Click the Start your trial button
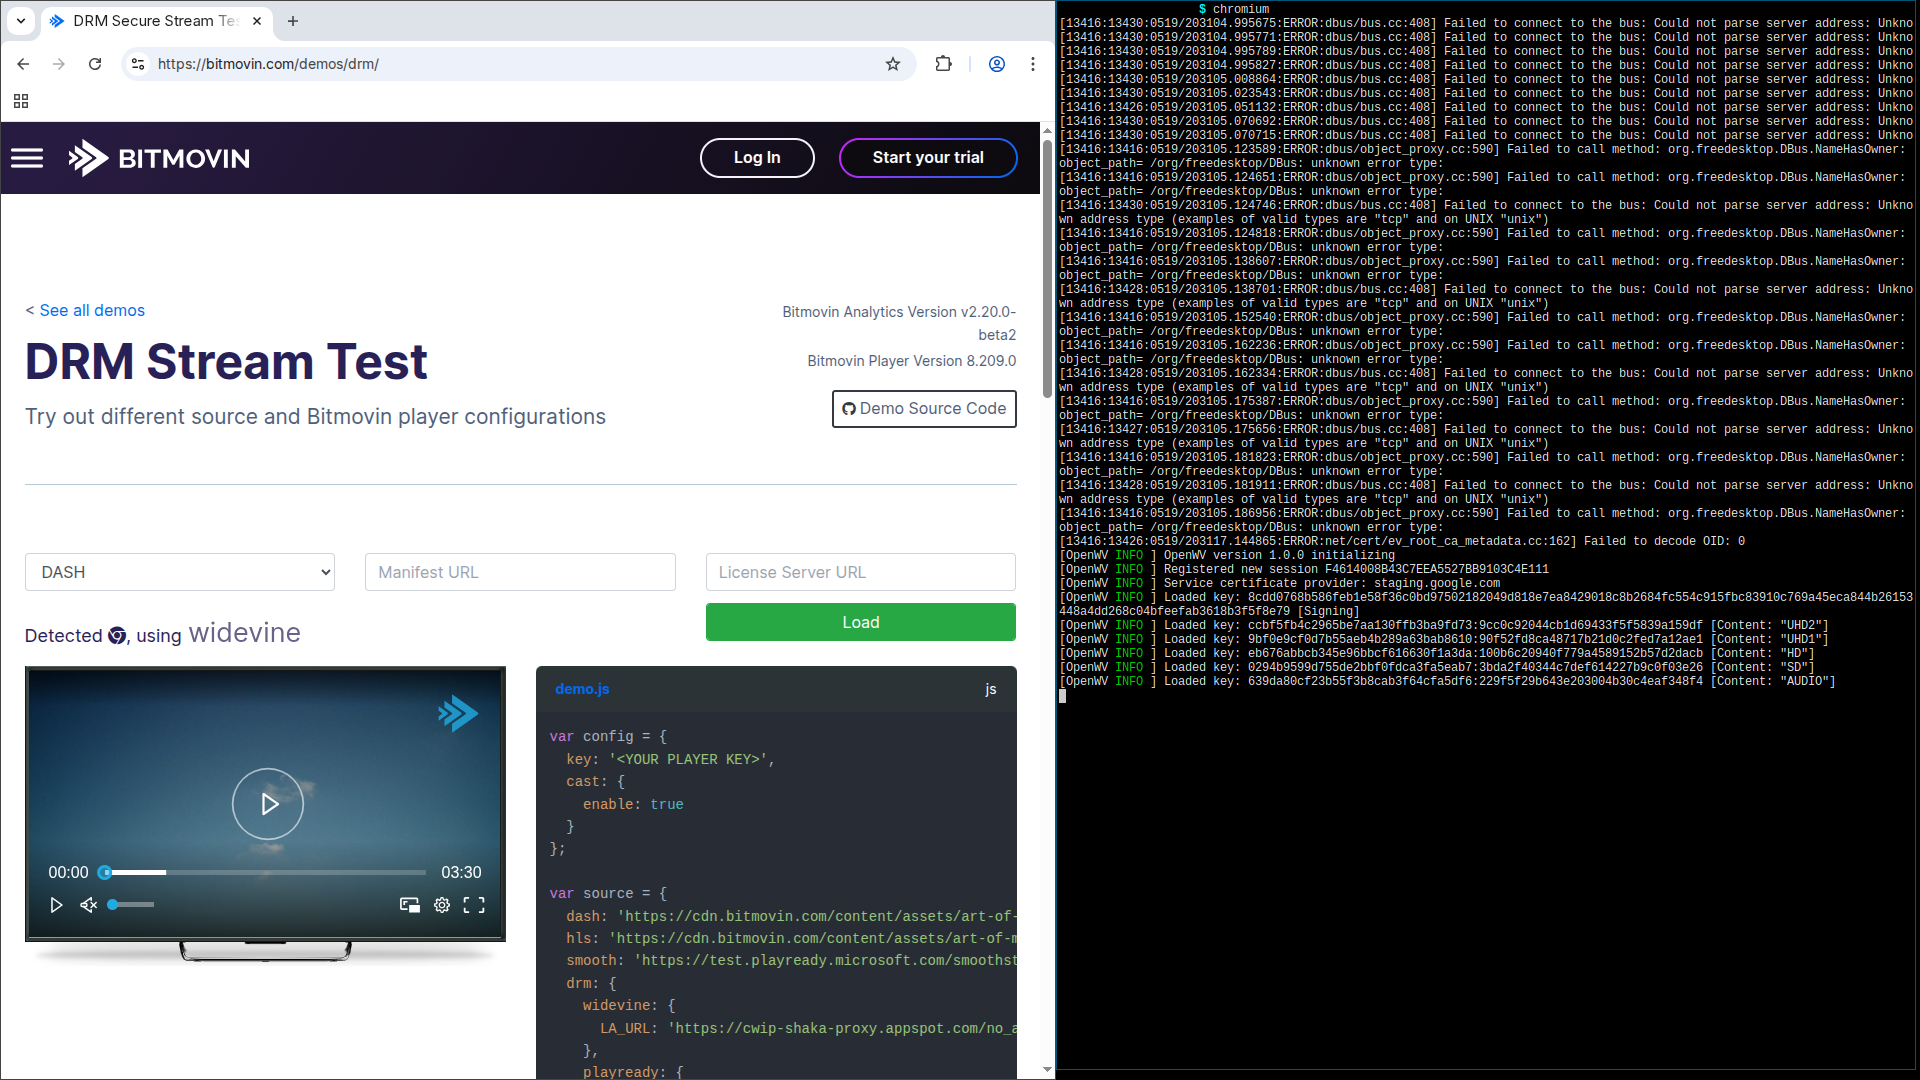 coord(928,158)
